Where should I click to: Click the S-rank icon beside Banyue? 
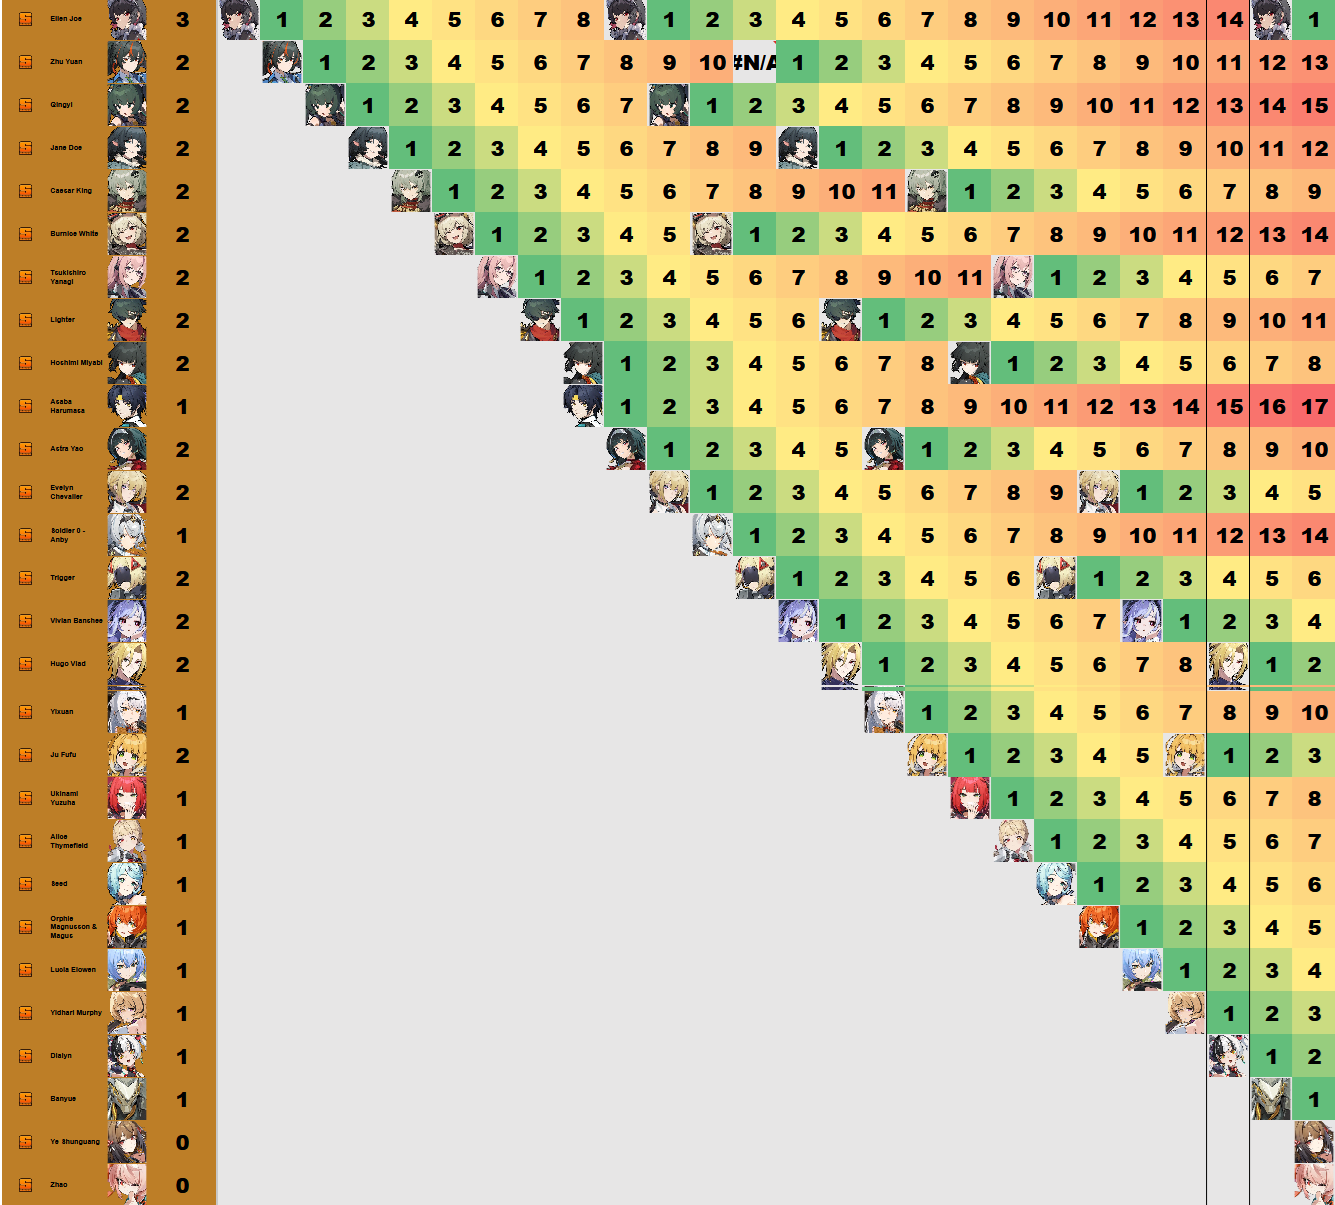coord(26,1099)
